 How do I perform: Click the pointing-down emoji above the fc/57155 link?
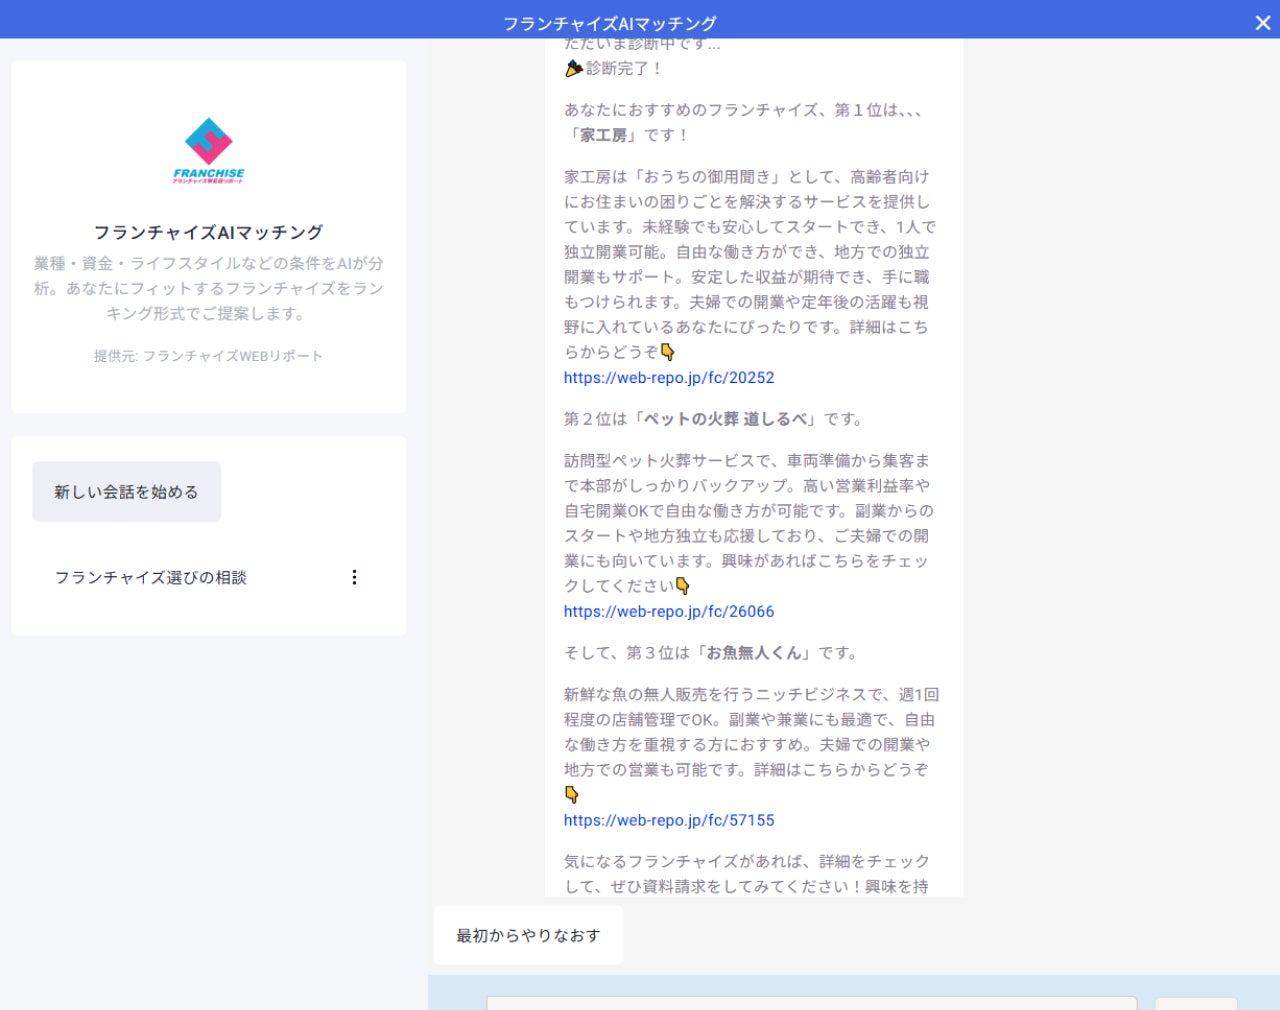point(572,795)
